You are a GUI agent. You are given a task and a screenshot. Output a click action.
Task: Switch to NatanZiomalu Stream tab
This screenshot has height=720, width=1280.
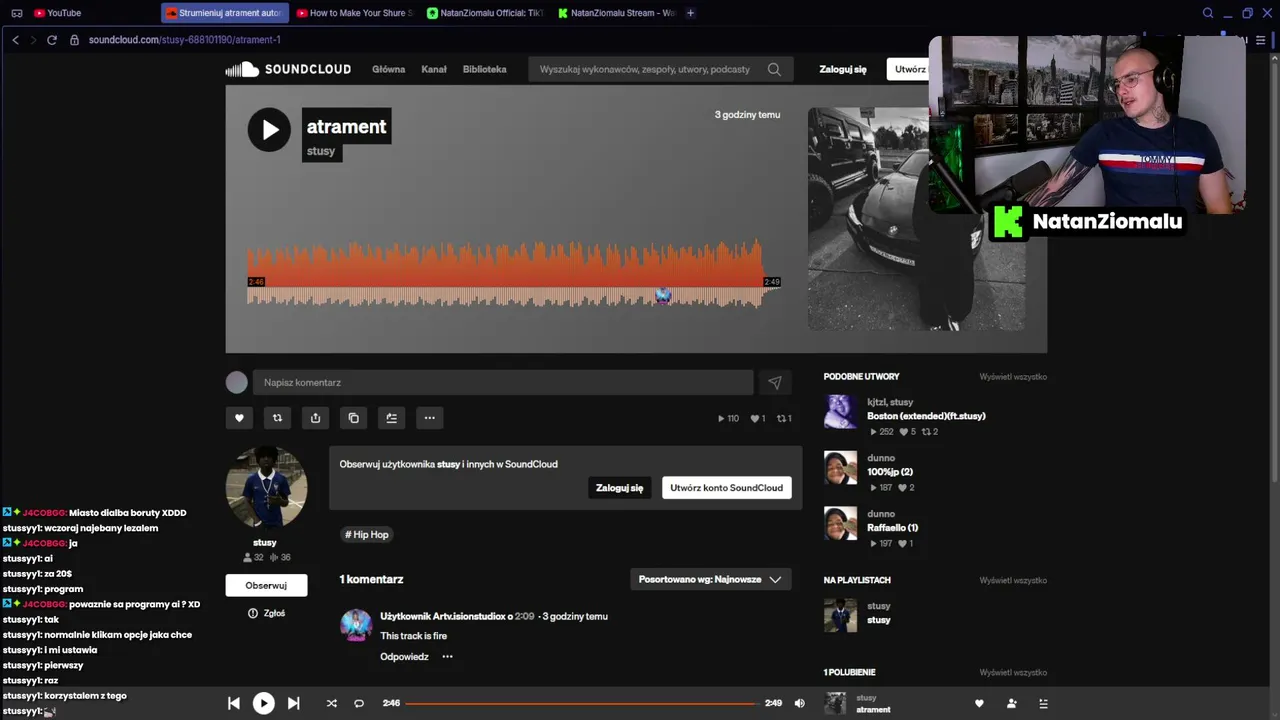(x=616, y=13)
